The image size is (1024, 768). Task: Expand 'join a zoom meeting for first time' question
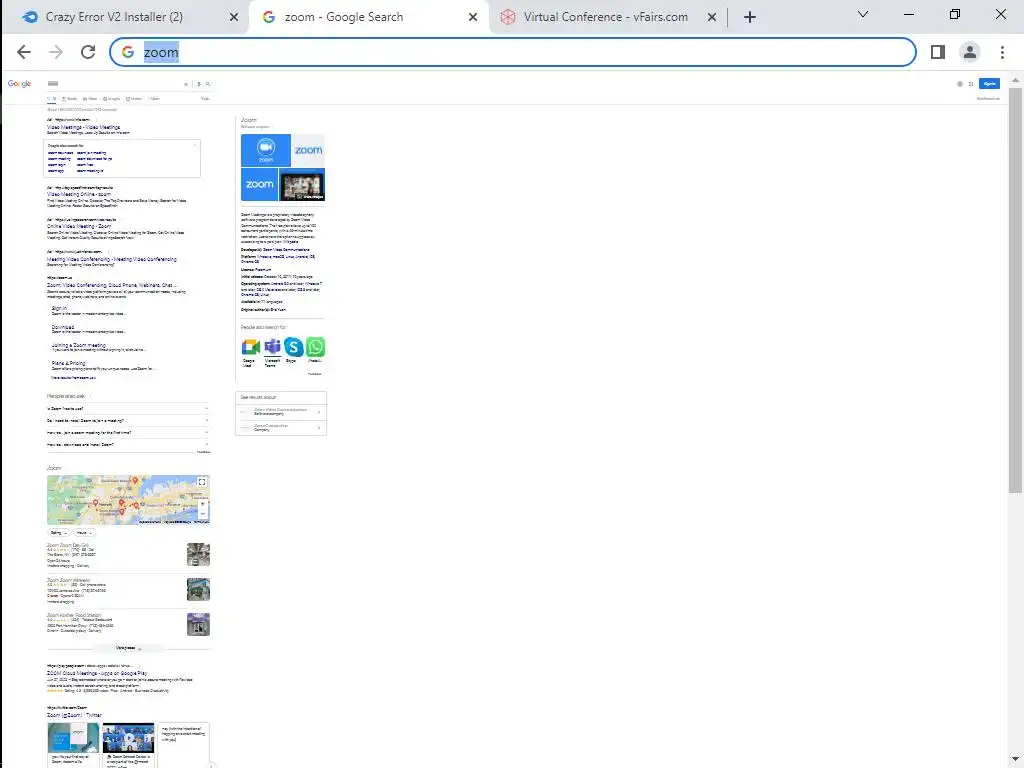(128, 432)
